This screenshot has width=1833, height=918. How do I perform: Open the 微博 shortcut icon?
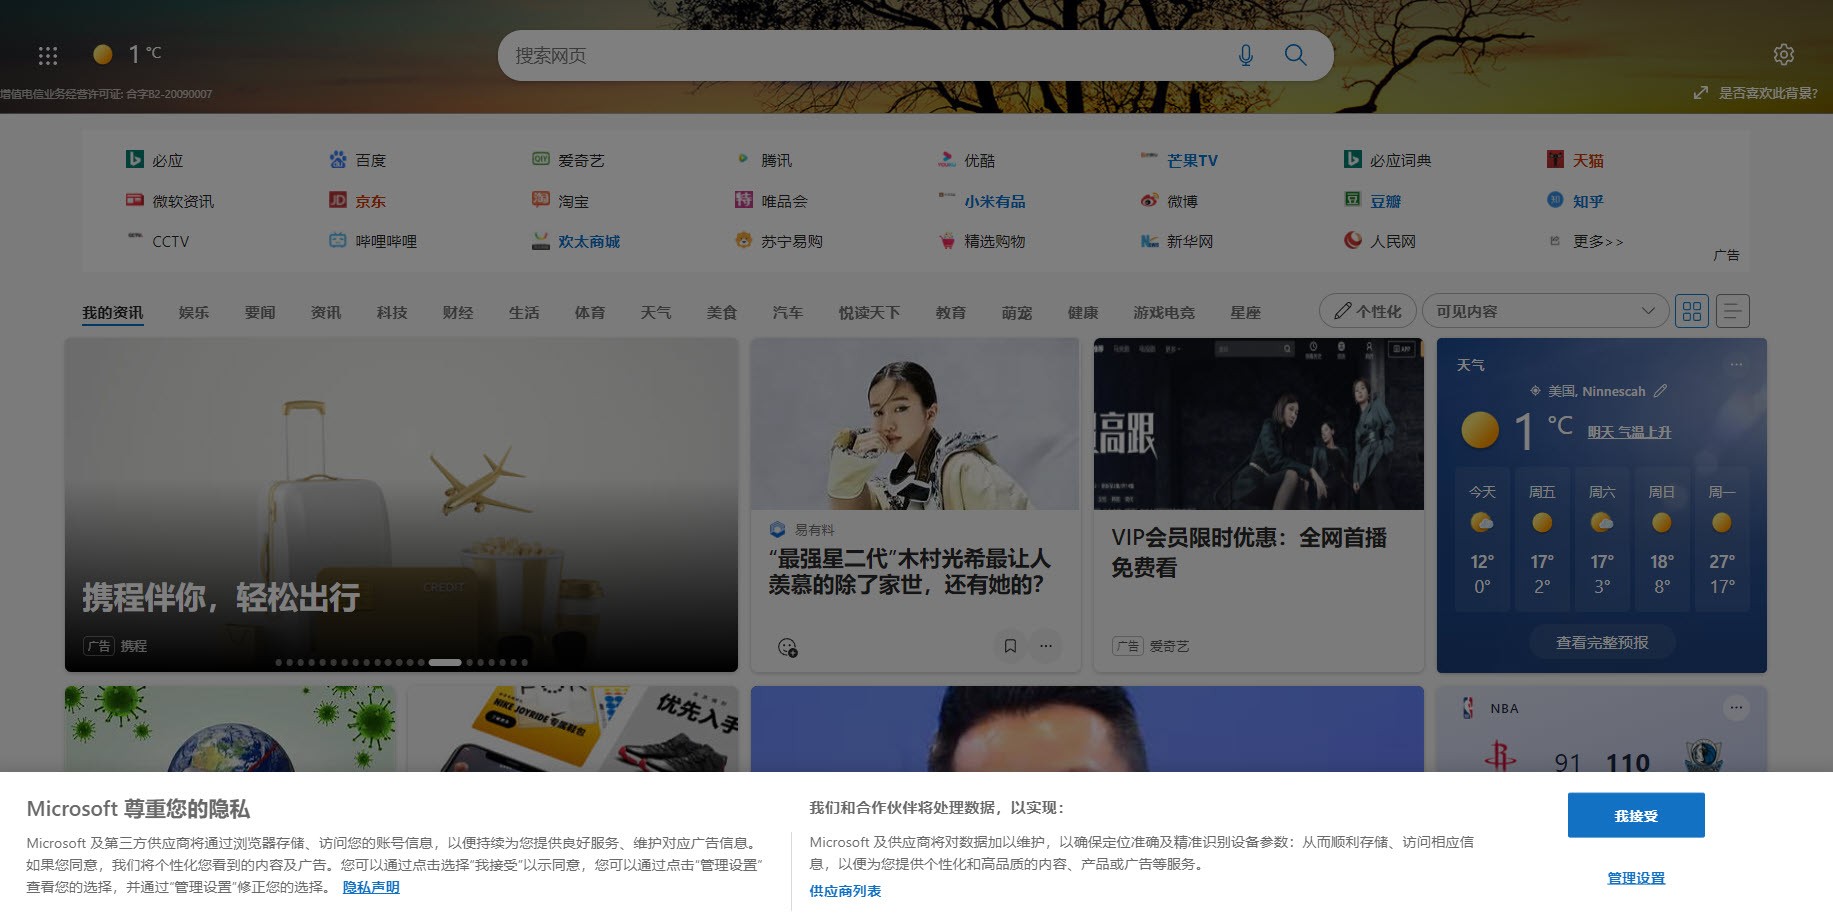1150,200
